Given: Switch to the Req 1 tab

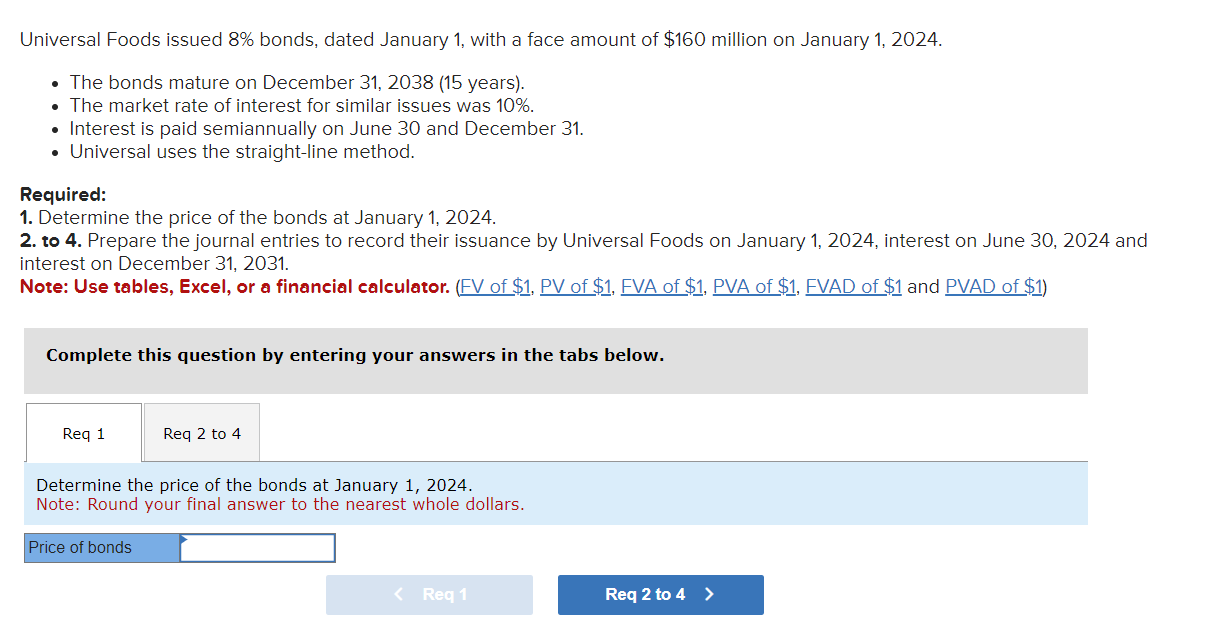Looking at the screenshot, I should coord(83,432).
